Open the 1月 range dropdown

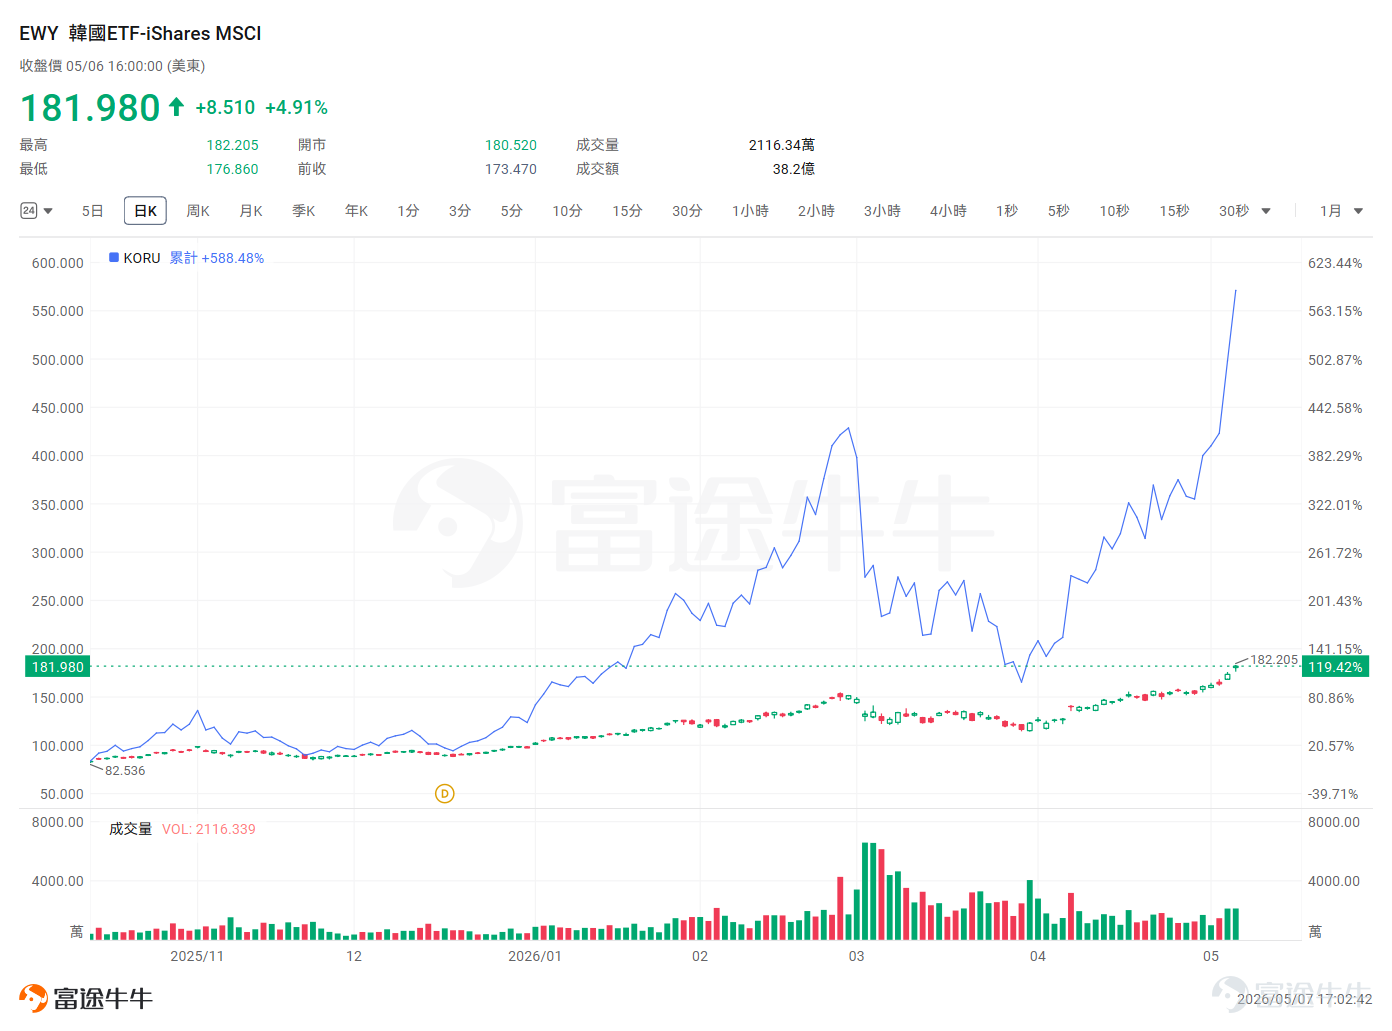(x=1341, y=211)
